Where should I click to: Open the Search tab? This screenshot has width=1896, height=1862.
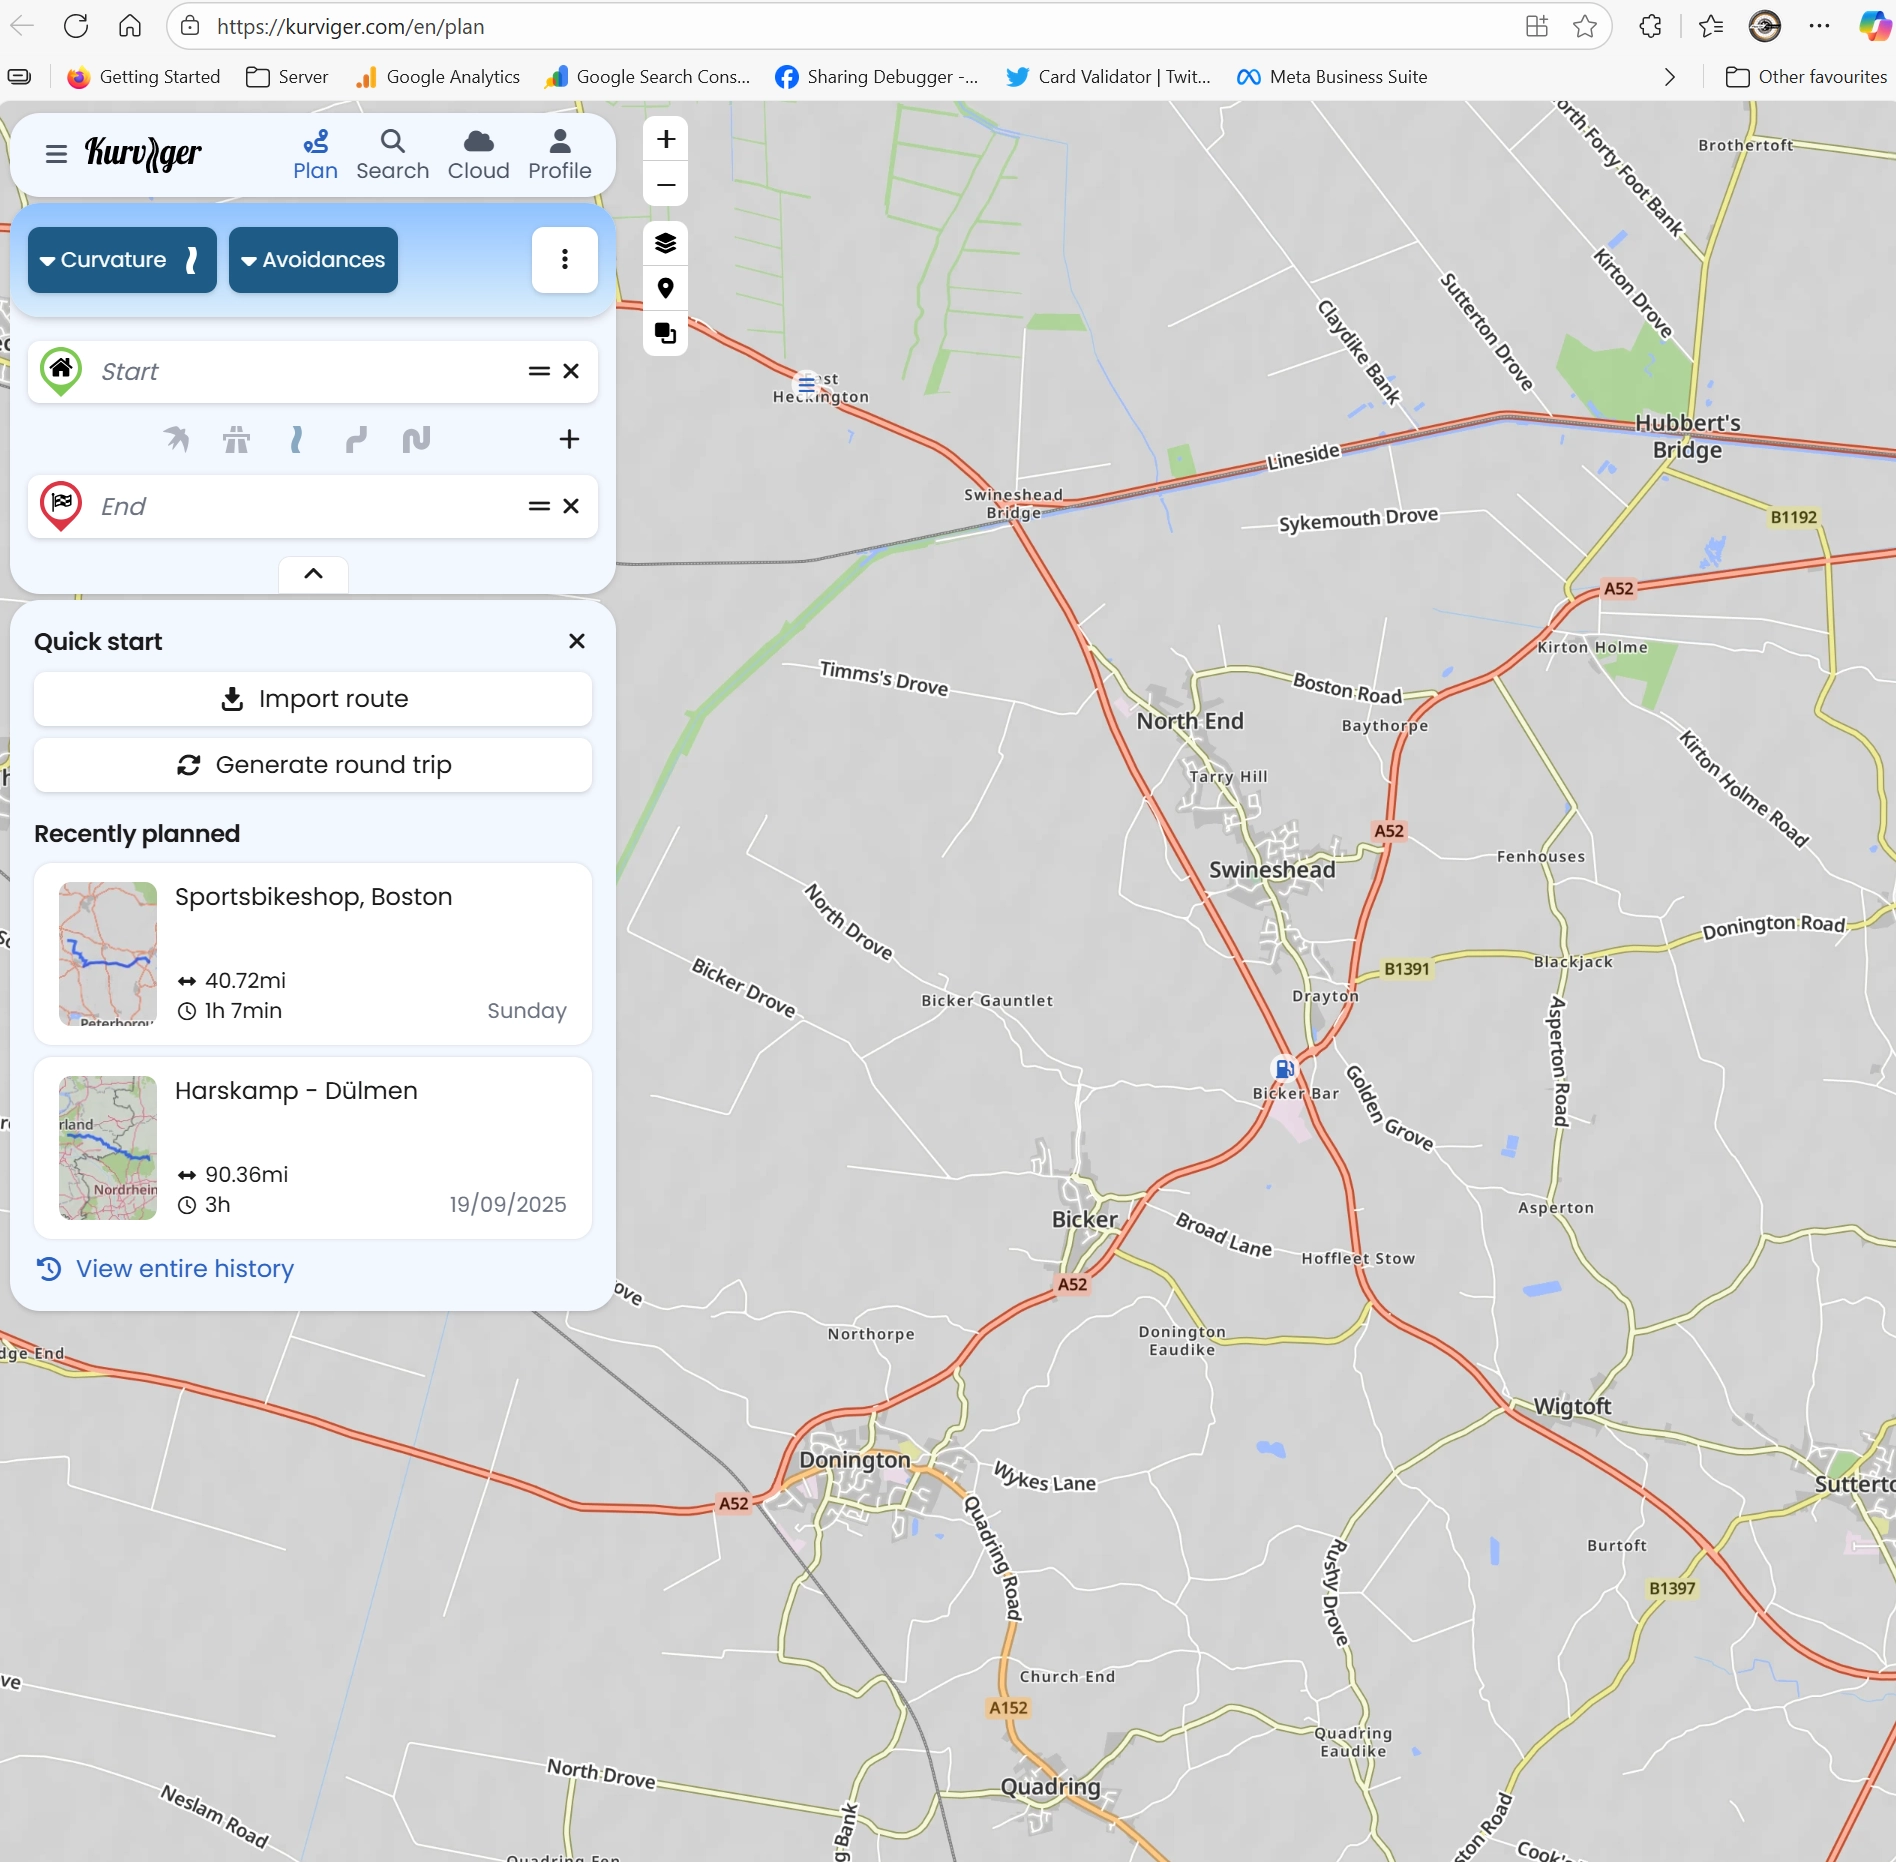pyautogui.click(x=392, y=155)
